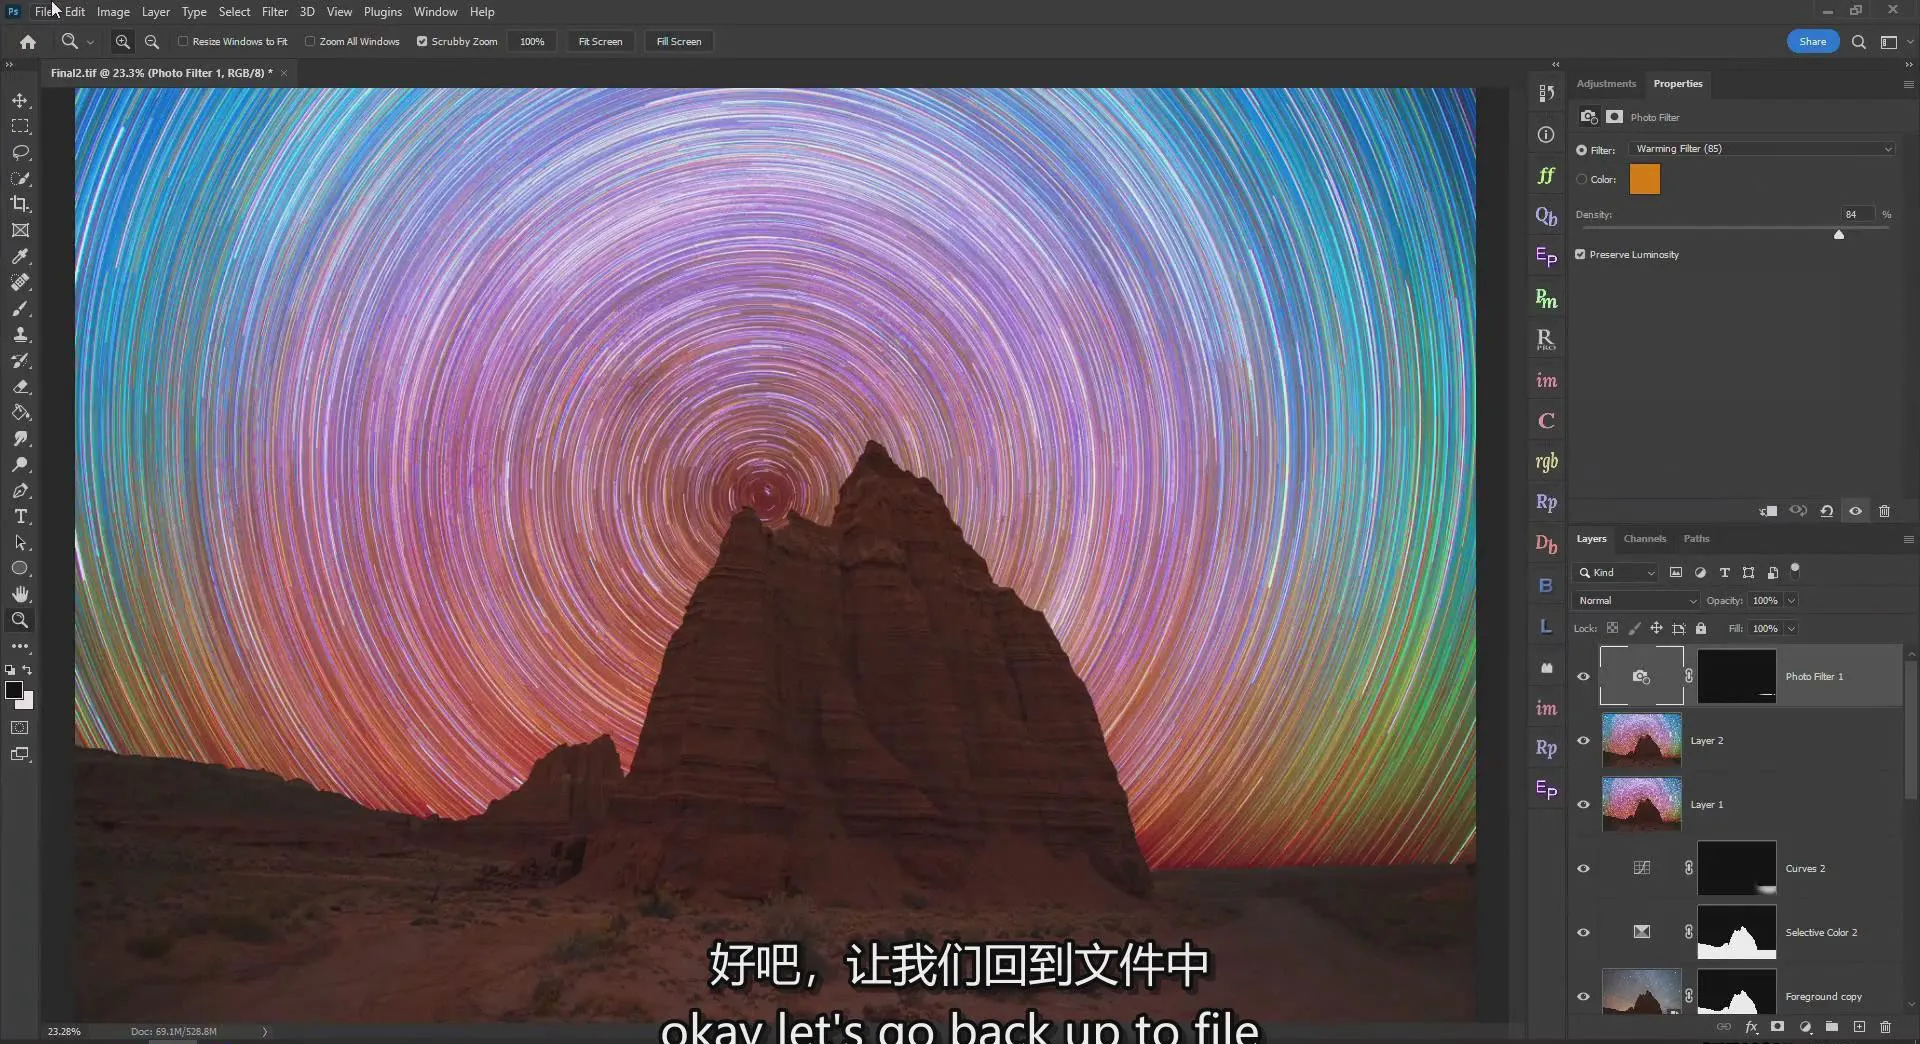
Task: Open Warming Filter (85) dropdown
Action: pyautogui.click(x=1762, y=149)
